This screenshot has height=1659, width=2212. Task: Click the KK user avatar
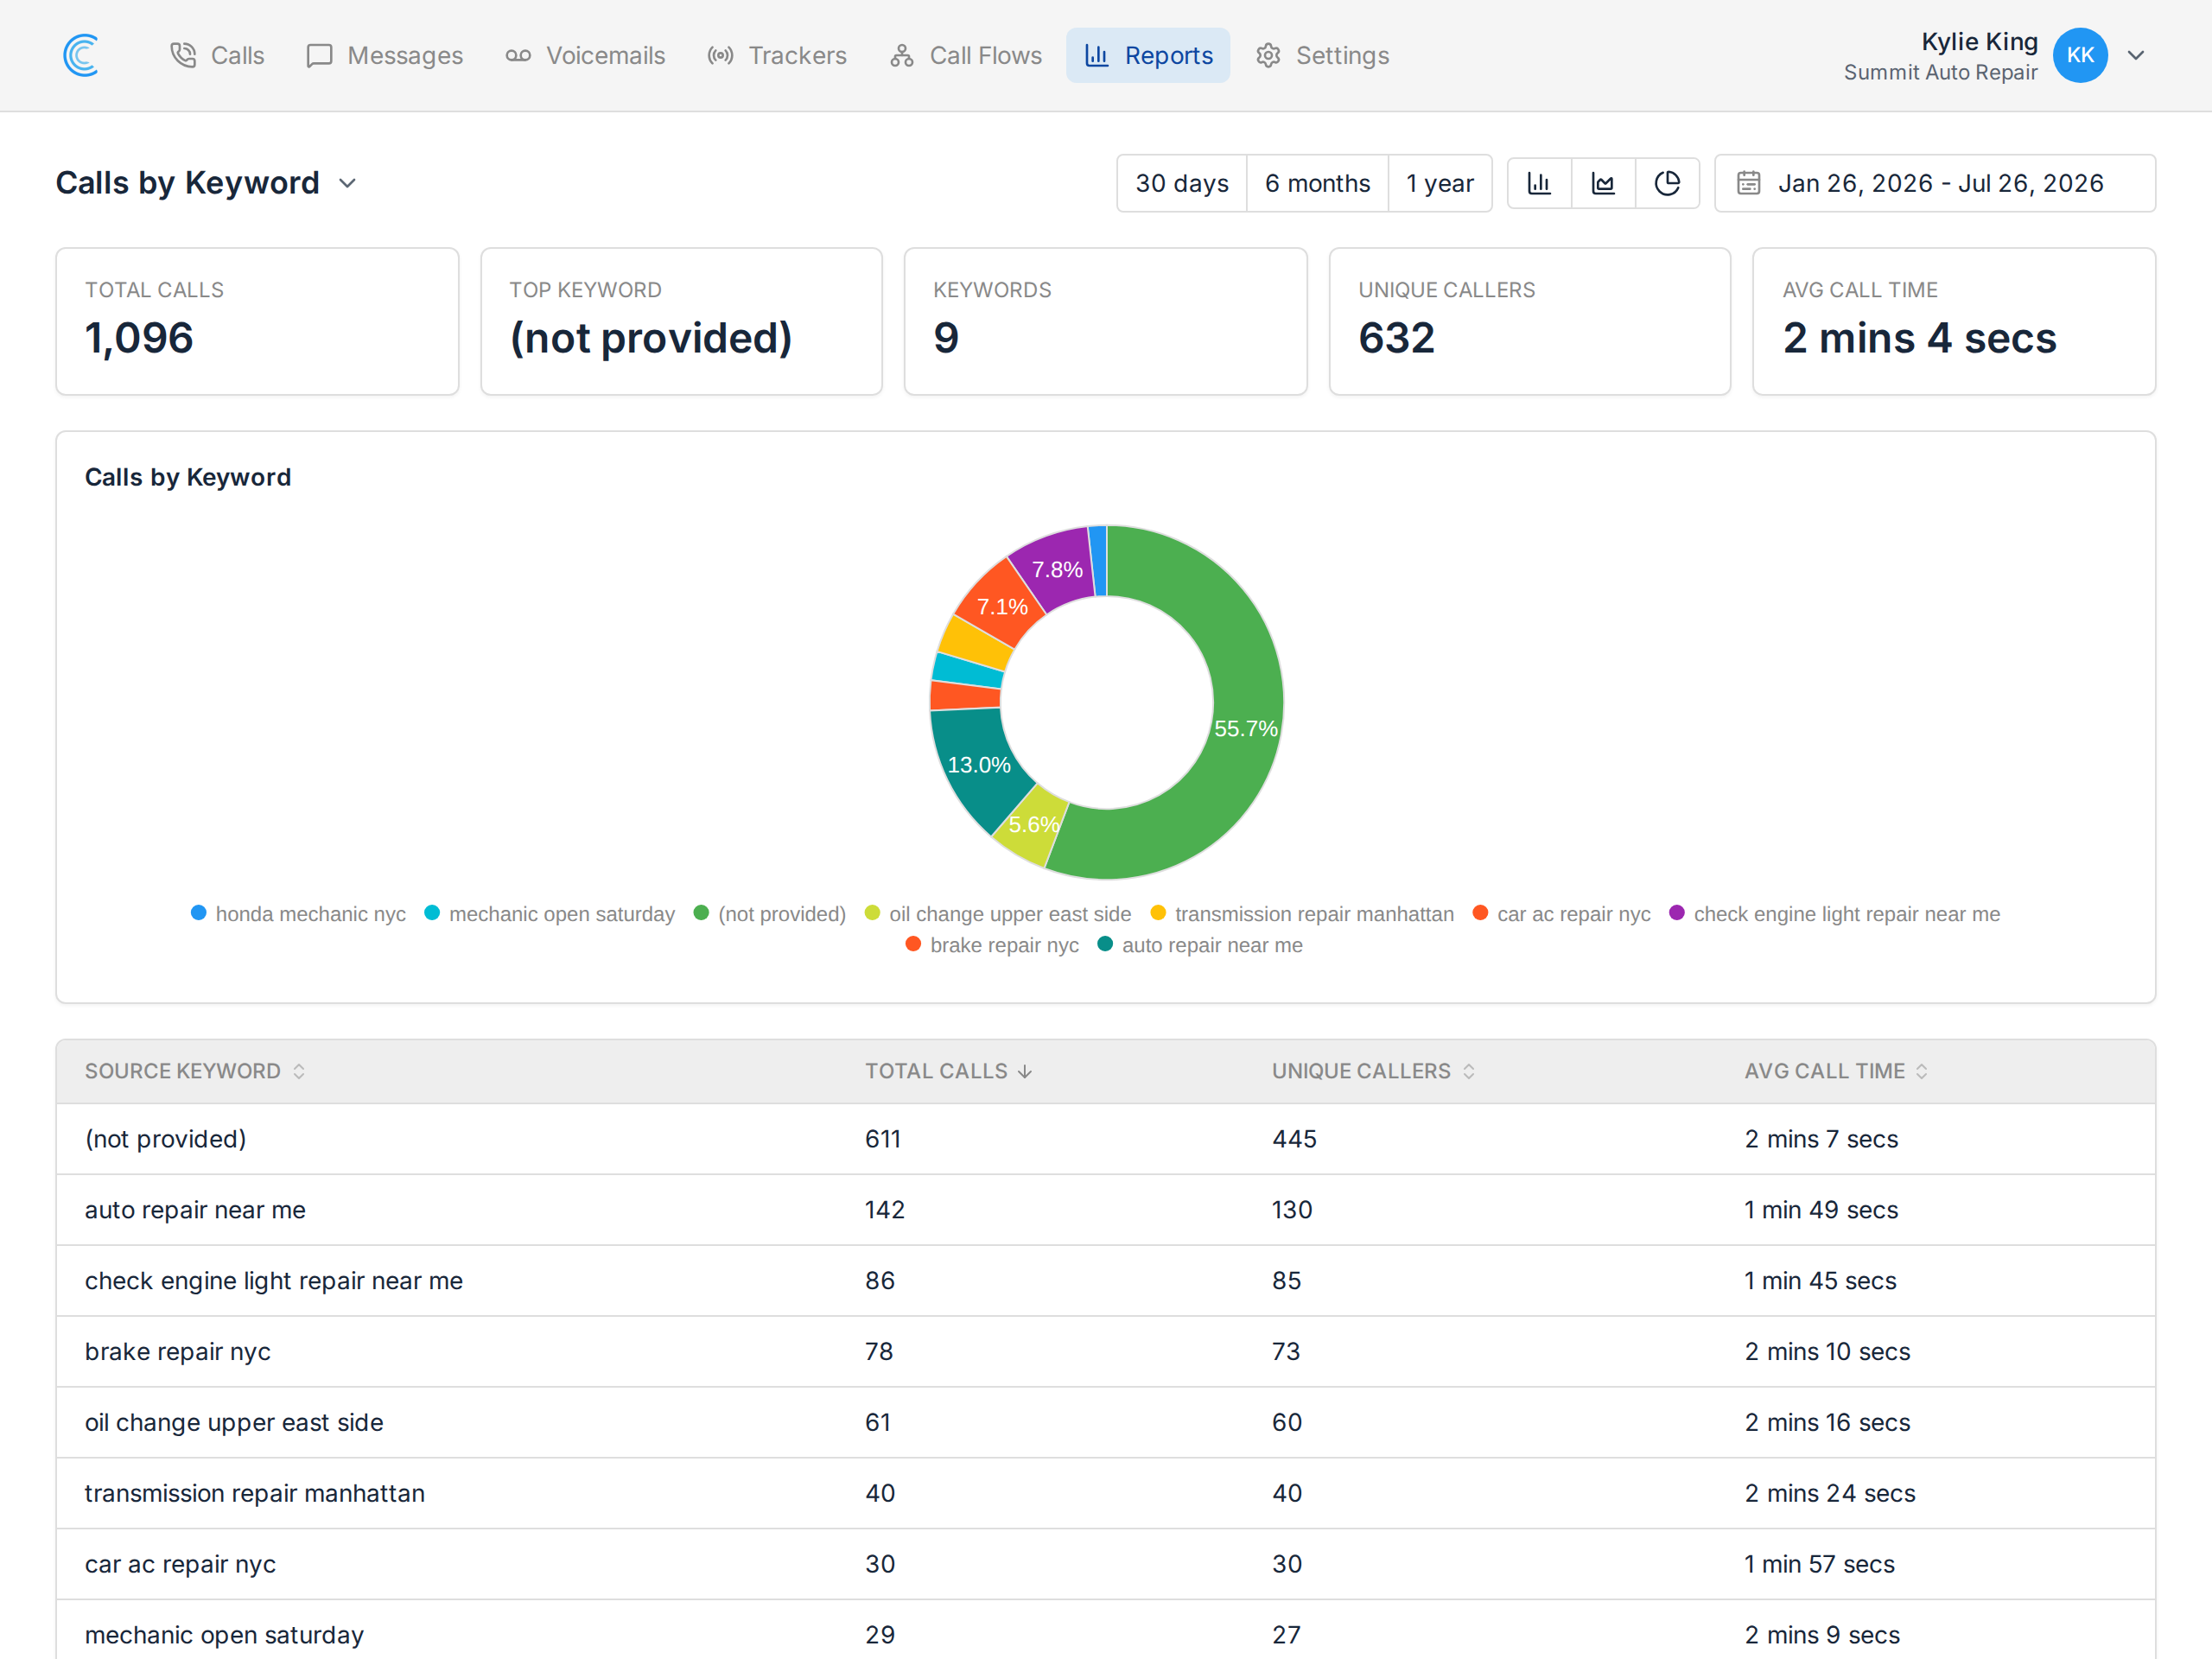click(2080, 55)
